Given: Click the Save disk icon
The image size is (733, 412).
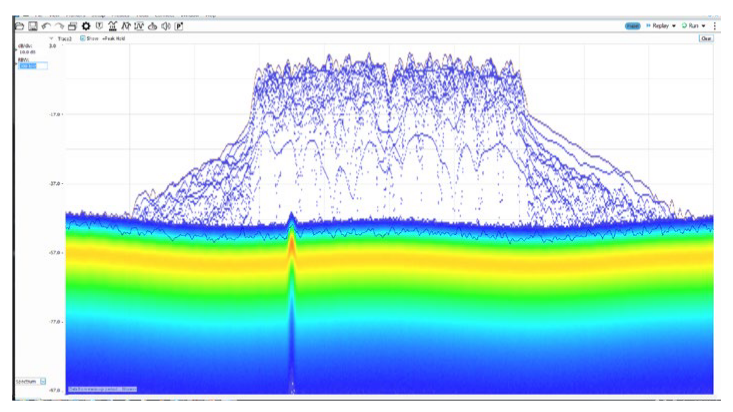Looking at the screenshot, I should 33,25.
